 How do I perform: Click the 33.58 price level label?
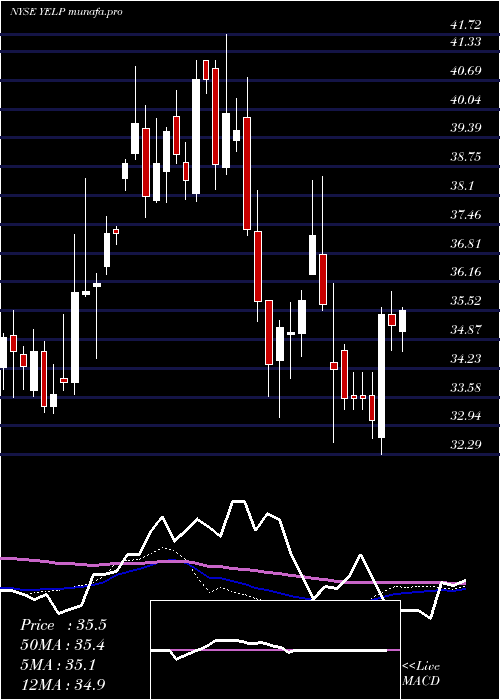466,388
